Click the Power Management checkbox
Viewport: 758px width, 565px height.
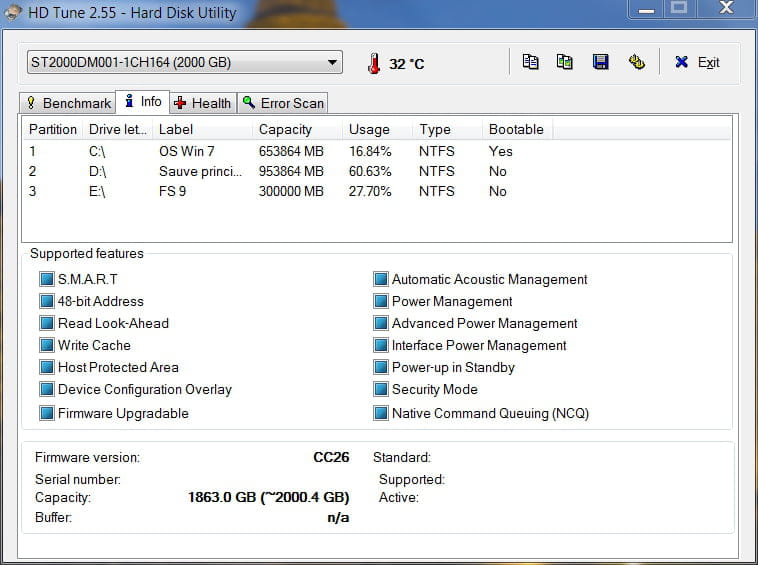381,301
